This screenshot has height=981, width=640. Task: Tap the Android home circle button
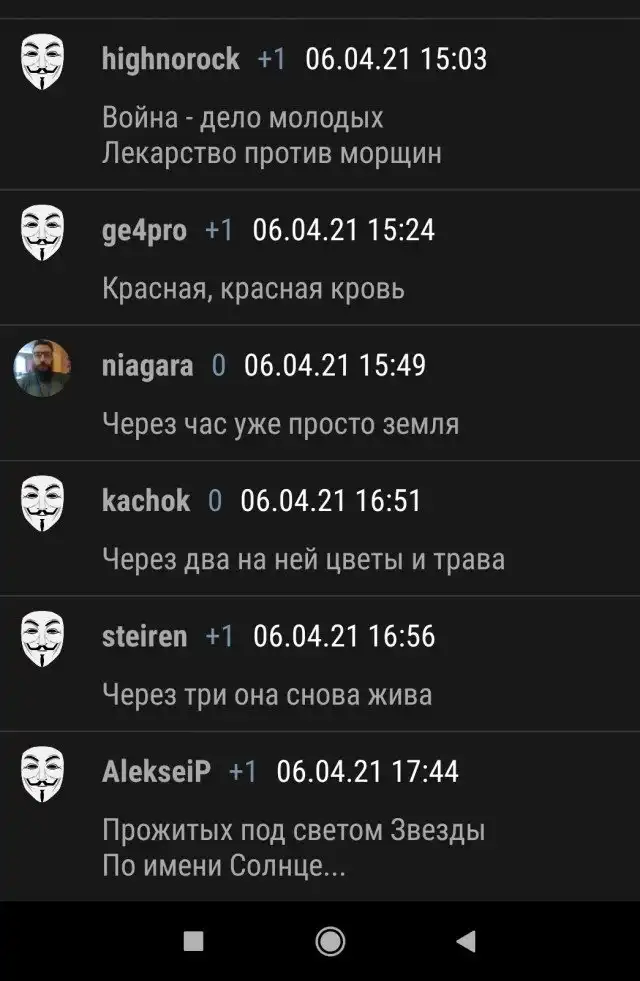tap(330, 941)
